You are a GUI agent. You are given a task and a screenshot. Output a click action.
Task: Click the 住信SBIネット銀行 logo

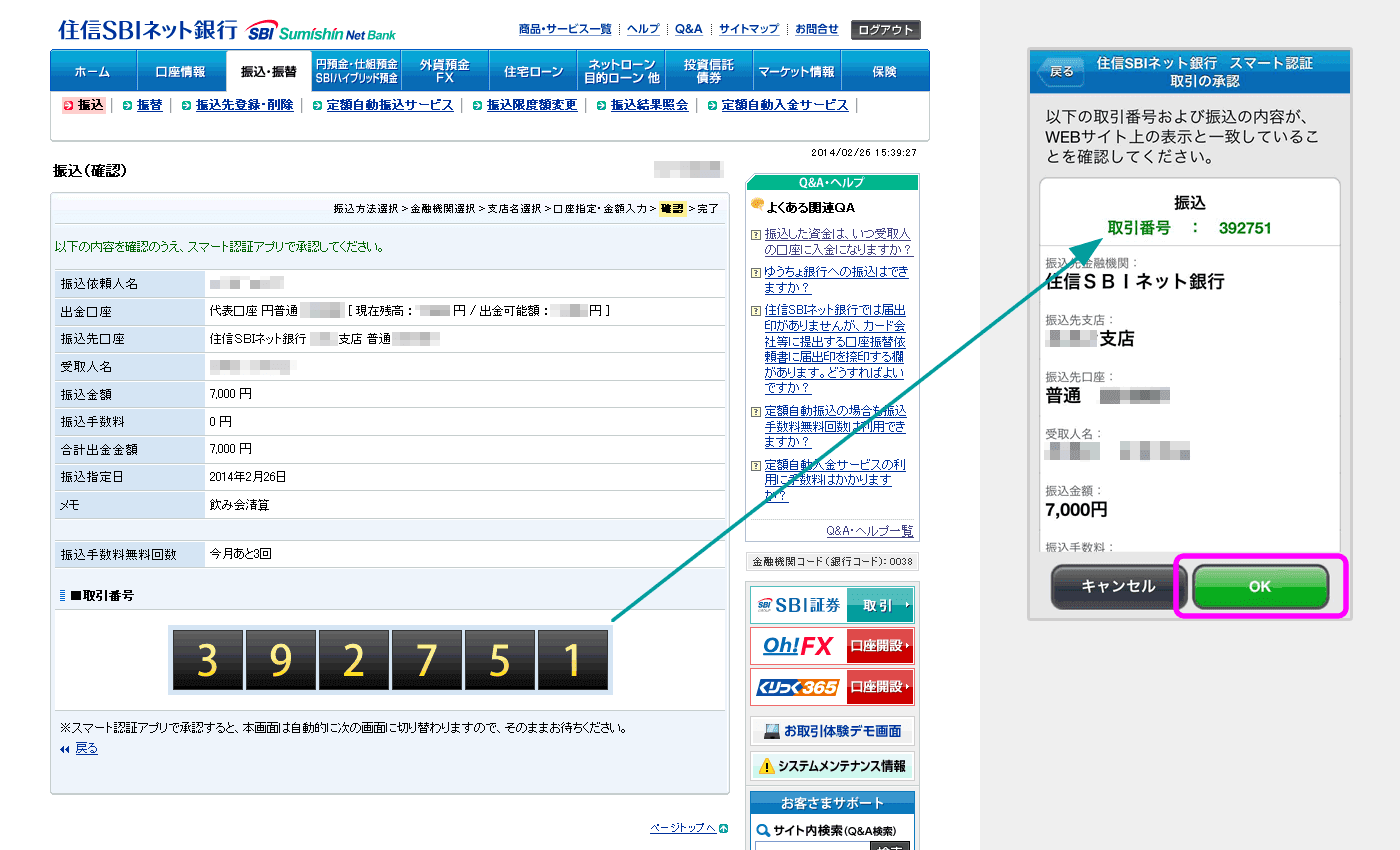tap(227, 30)
